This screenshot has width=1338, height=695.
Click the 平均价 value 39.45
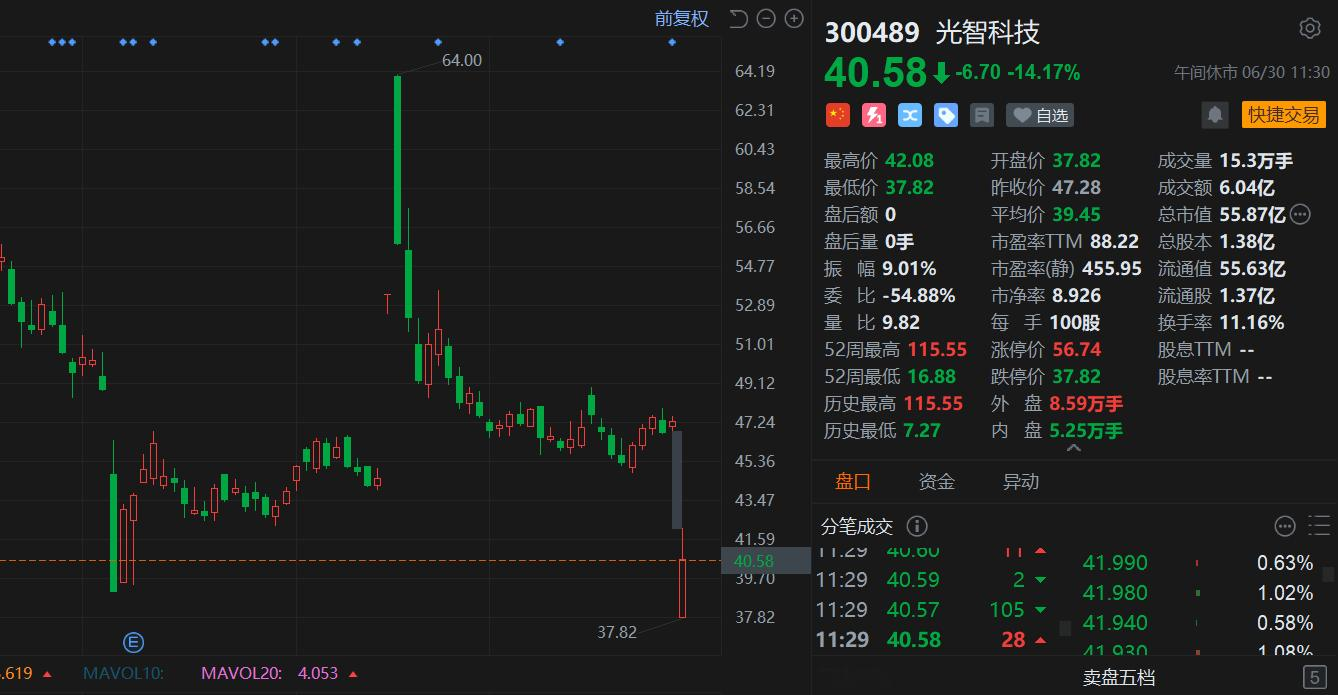pyautogui.click(x=1076, y=214)
